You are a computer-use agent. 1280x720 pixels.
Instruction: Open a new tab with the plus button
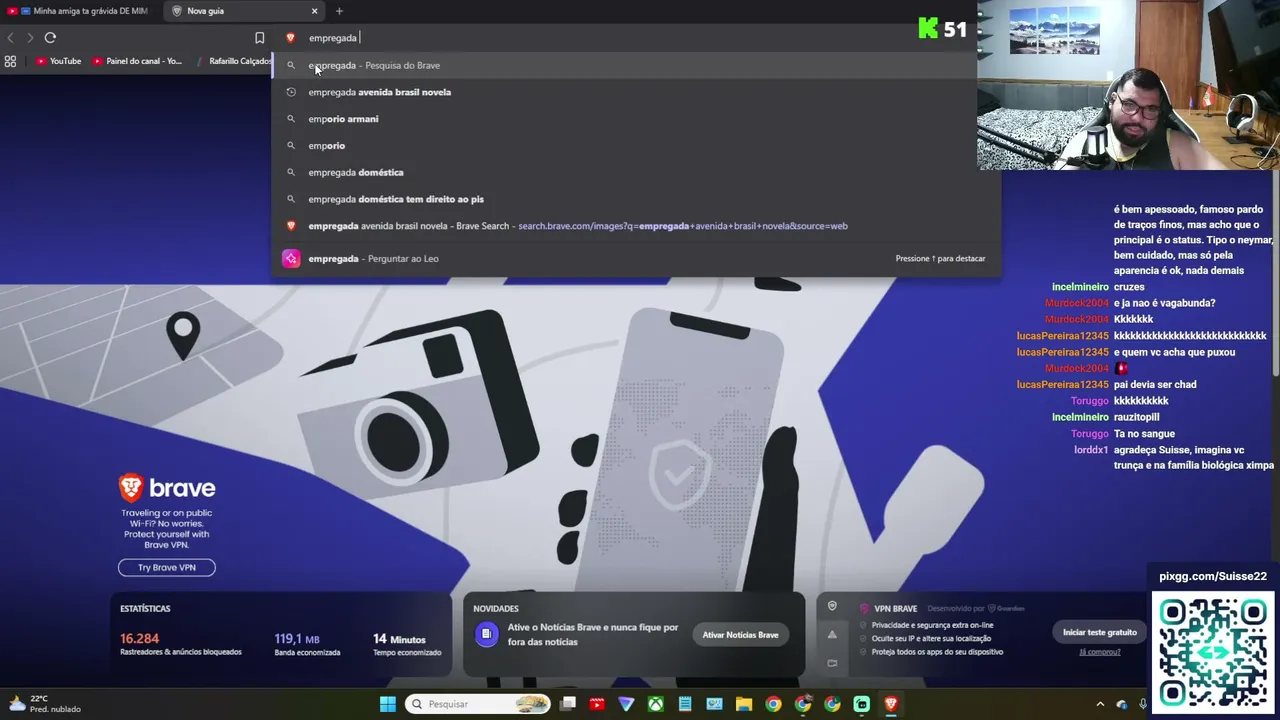tap(339, 11)
